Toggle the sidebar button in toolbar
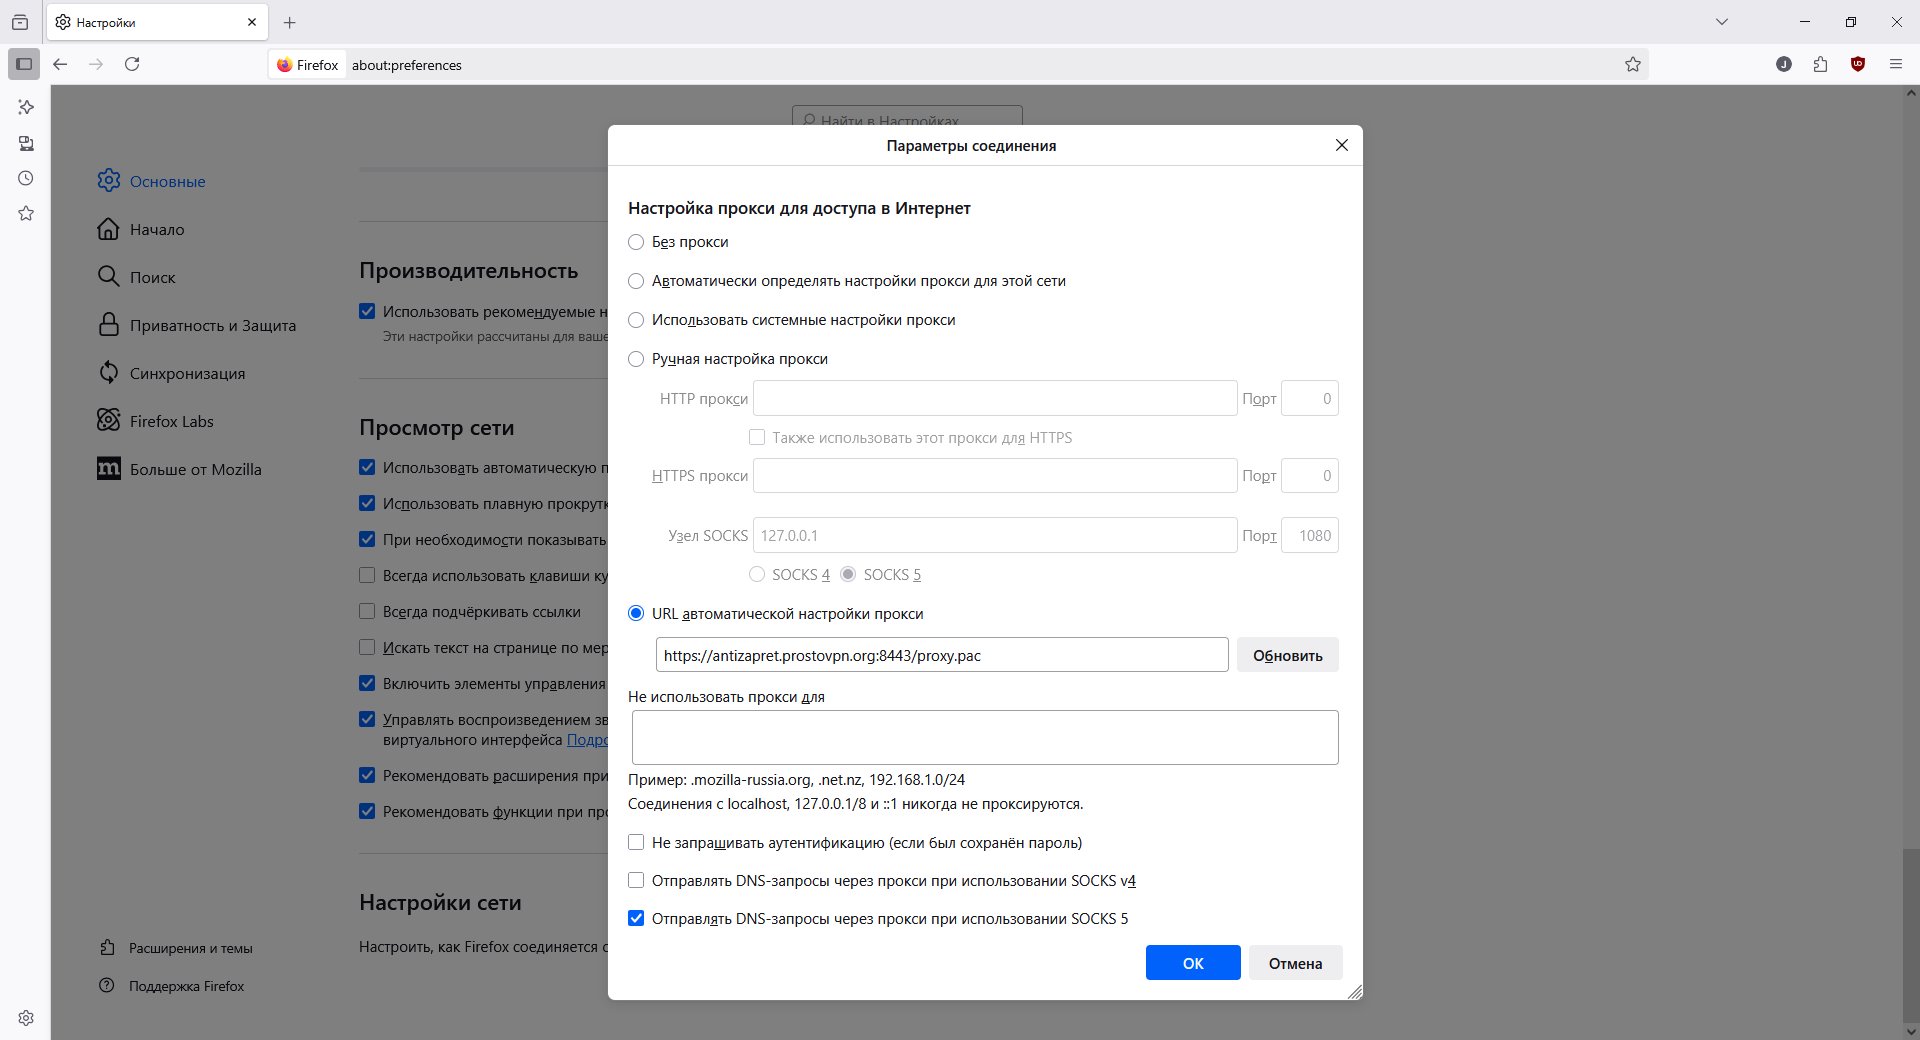 (x=24, y=64)
